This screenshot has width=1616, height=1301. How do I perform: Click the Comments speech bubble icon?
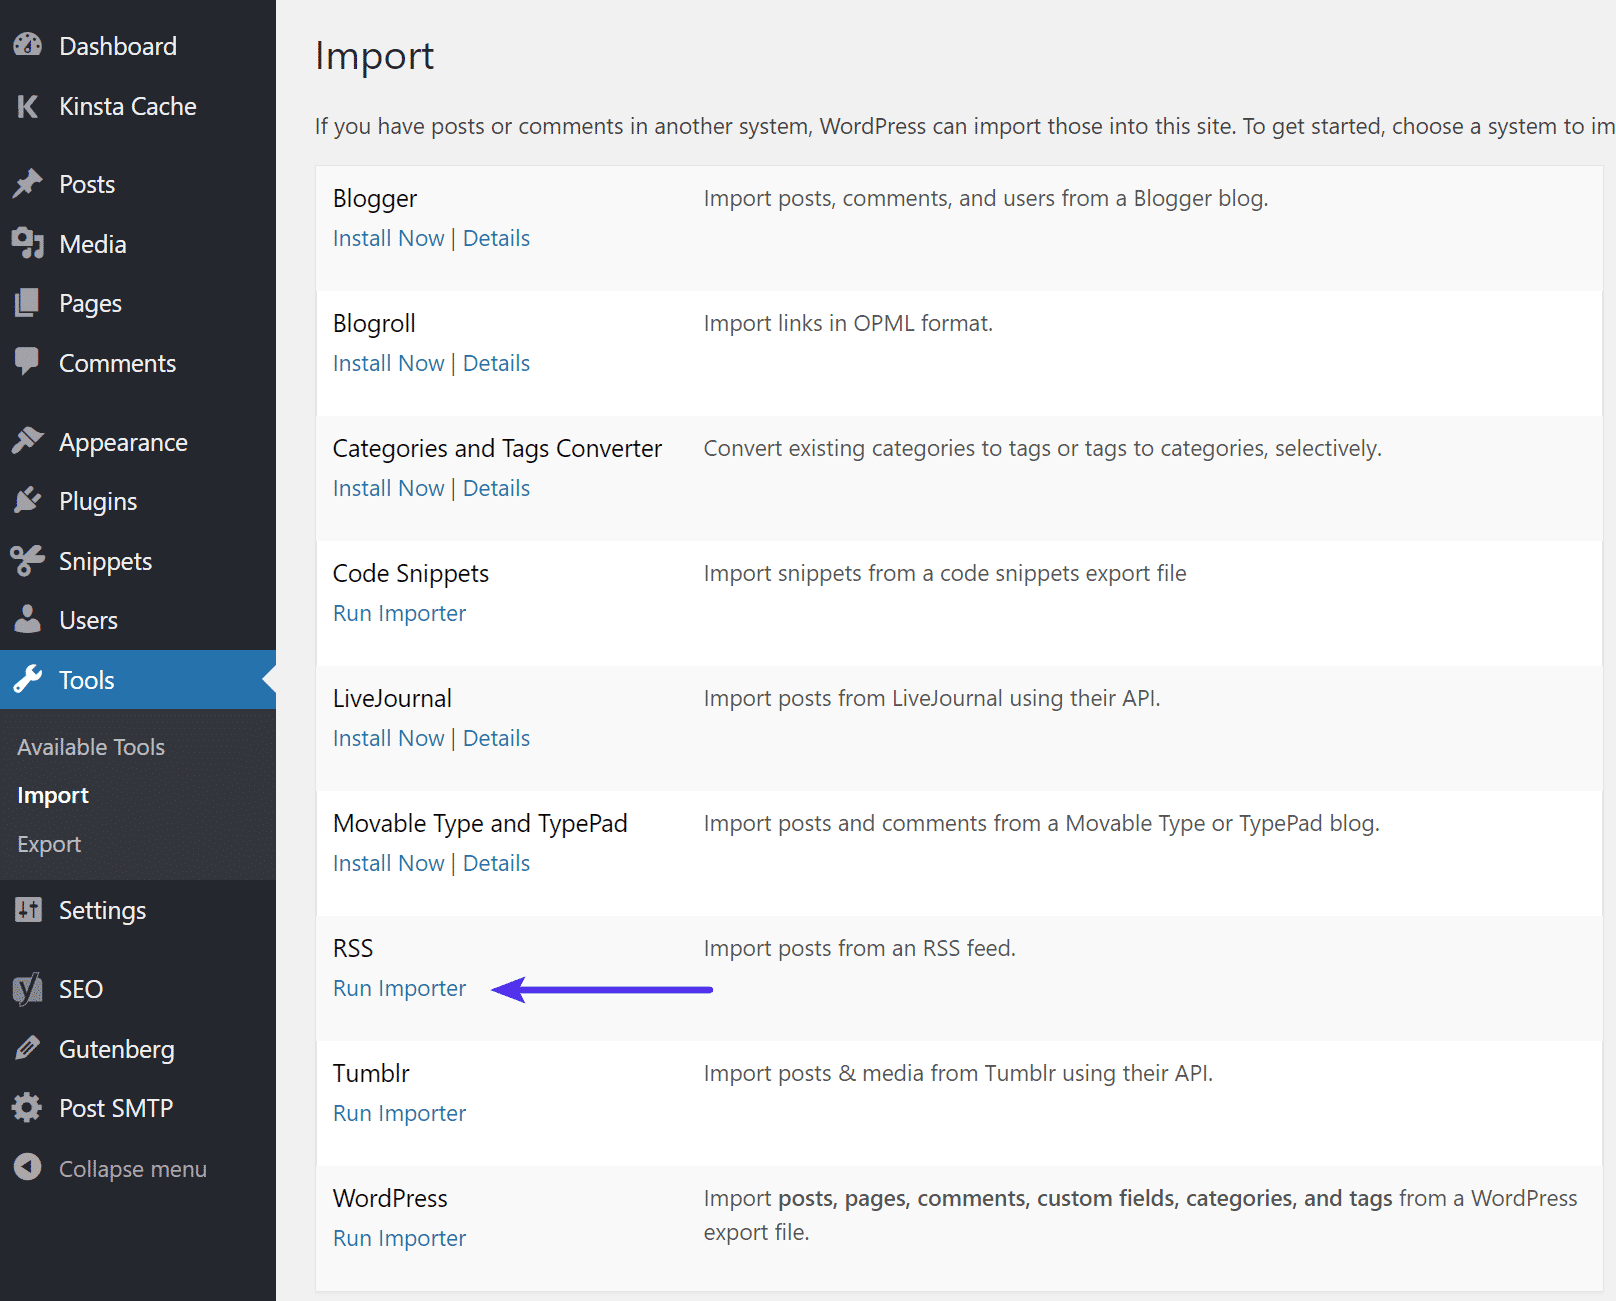[28, 362]
